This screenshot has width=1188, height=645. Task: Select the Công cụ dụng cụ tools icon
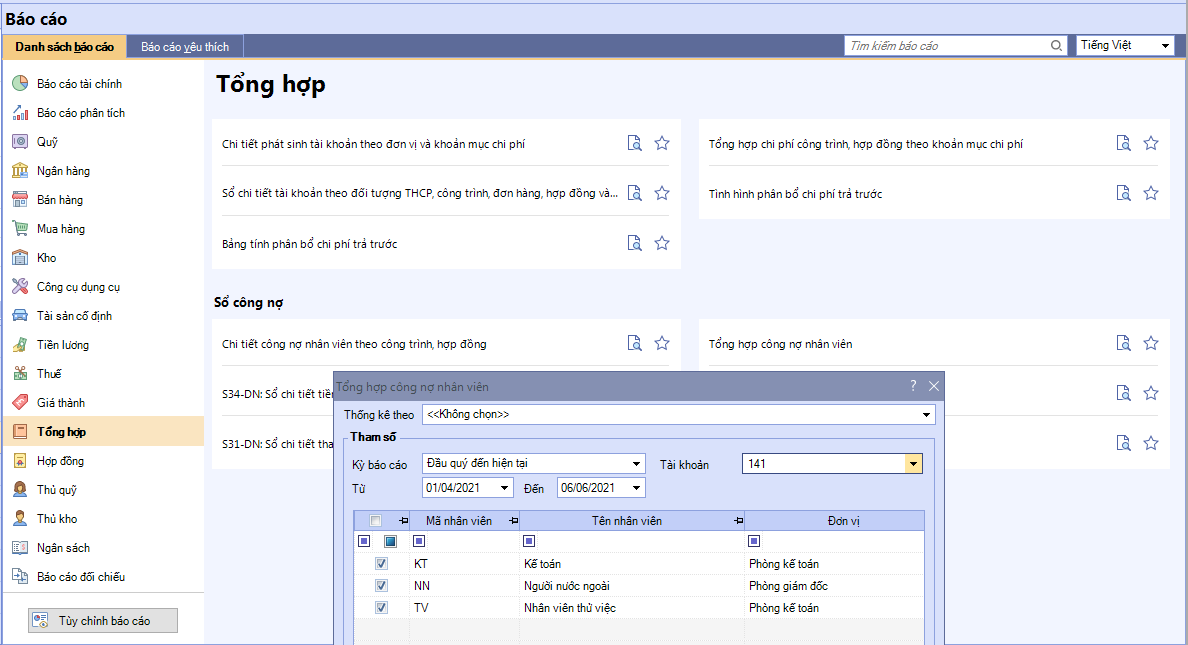click(20, 286)
